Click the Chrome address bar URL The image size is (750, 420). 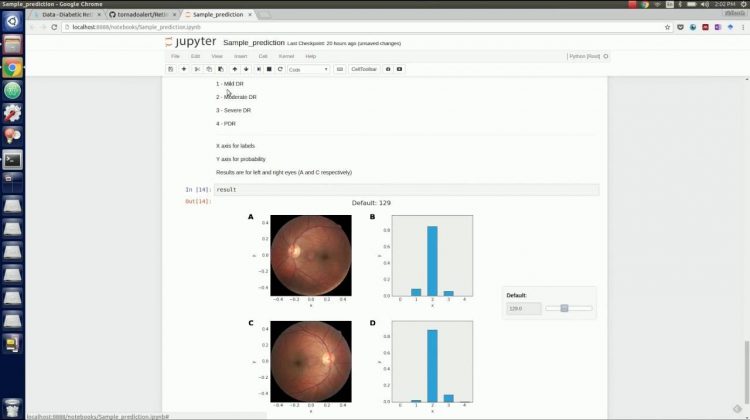coord(137,27)
